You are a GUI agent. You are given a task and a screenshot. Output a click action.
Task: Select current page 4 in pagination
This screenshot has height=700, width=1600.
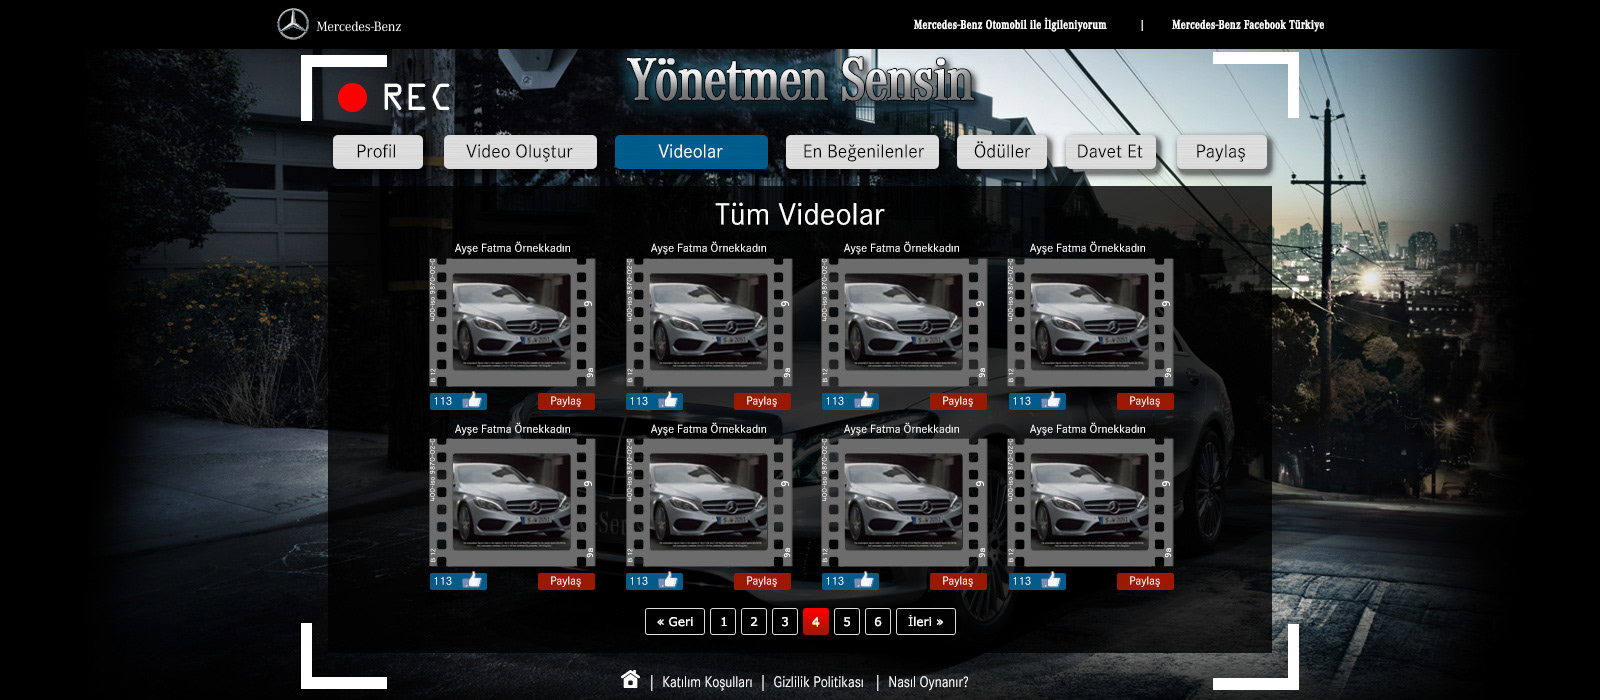click(x=816, y=622)
